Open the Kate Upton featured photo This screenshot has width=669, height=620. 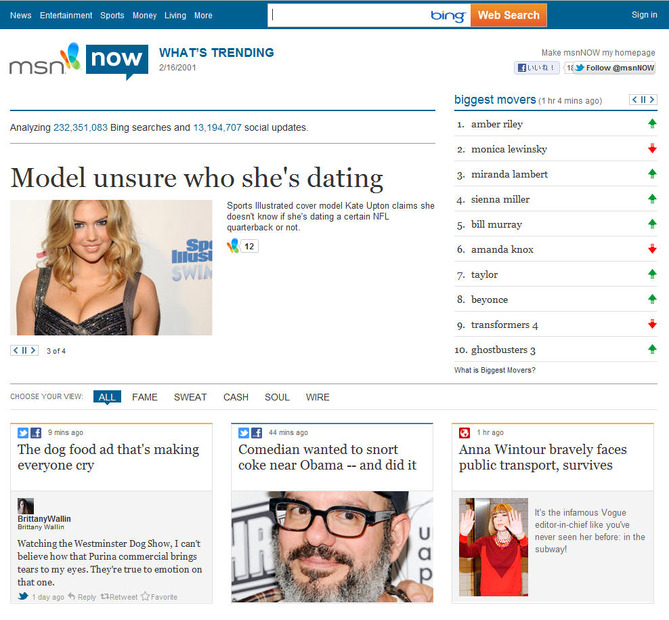tap(111, 268)
